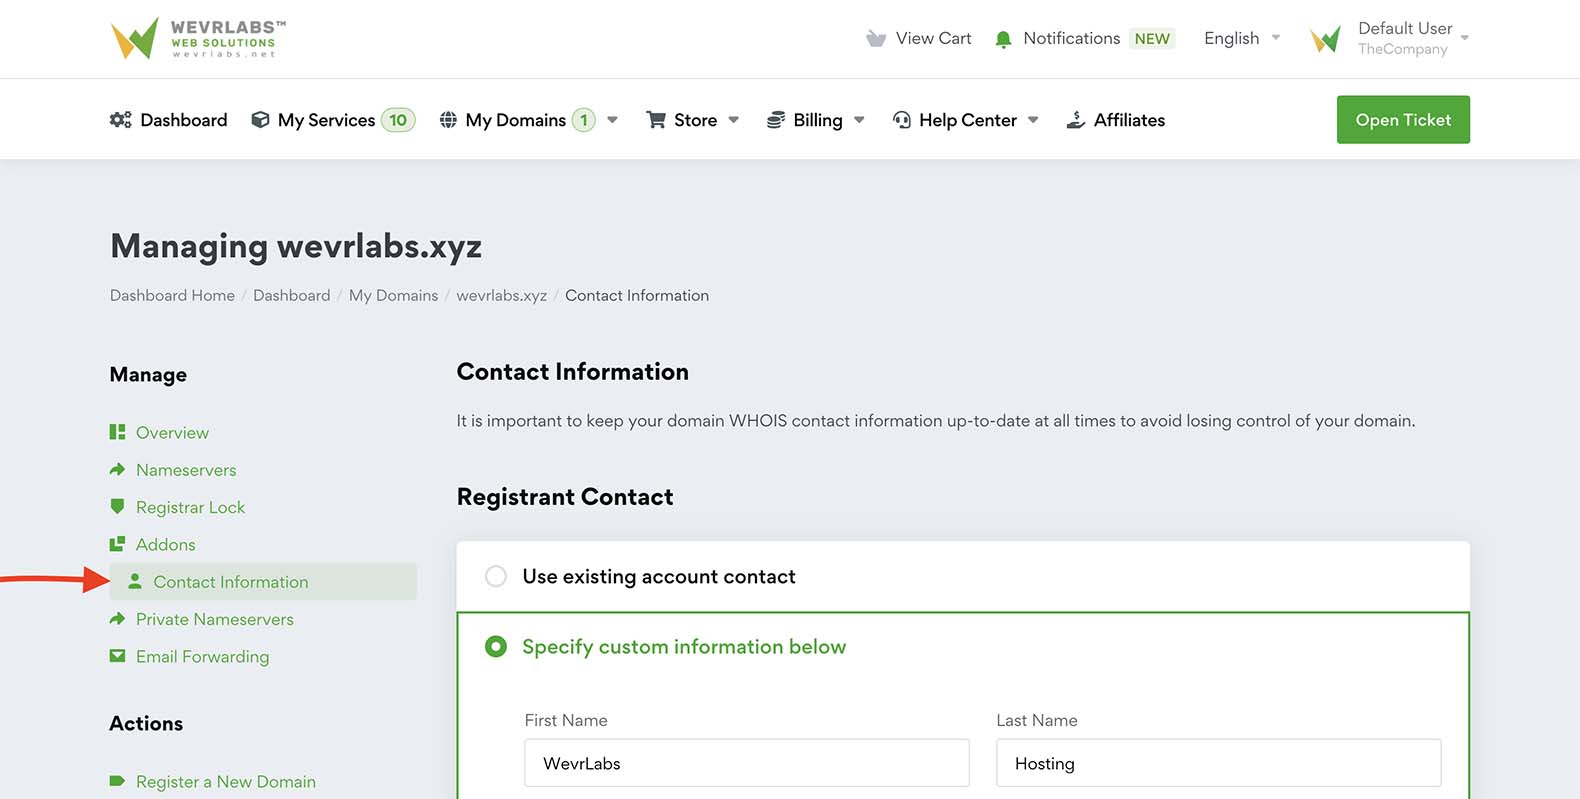Click the My Services count badge 10
The width and height of the screenshot is (1580, 799).
398,120
